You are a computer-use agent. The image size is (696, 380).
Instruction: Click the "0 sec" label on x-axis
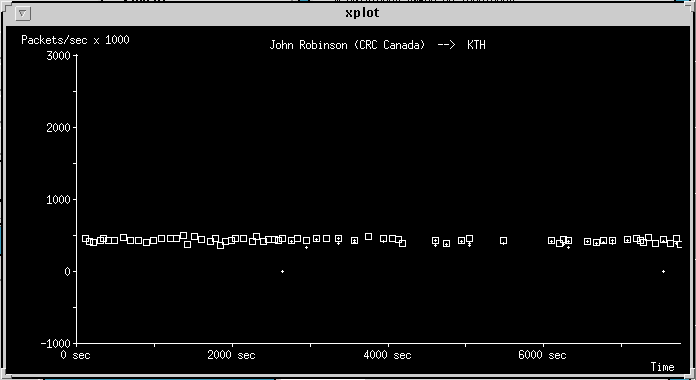(75, 355)
